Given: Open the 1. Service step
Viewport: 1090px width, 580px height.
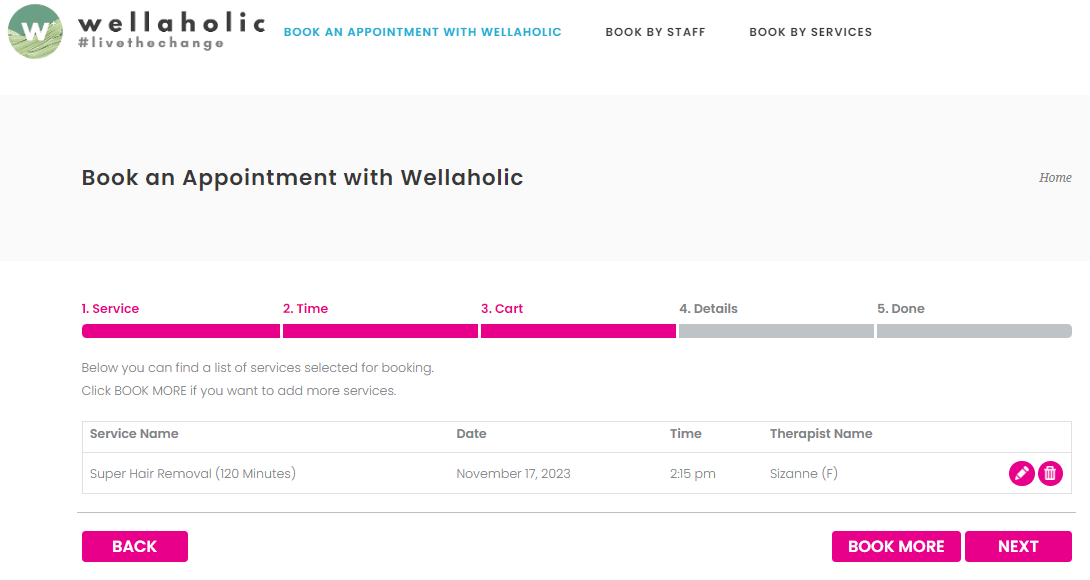Looking at the screenshot, I should click(x=110, y=308).
